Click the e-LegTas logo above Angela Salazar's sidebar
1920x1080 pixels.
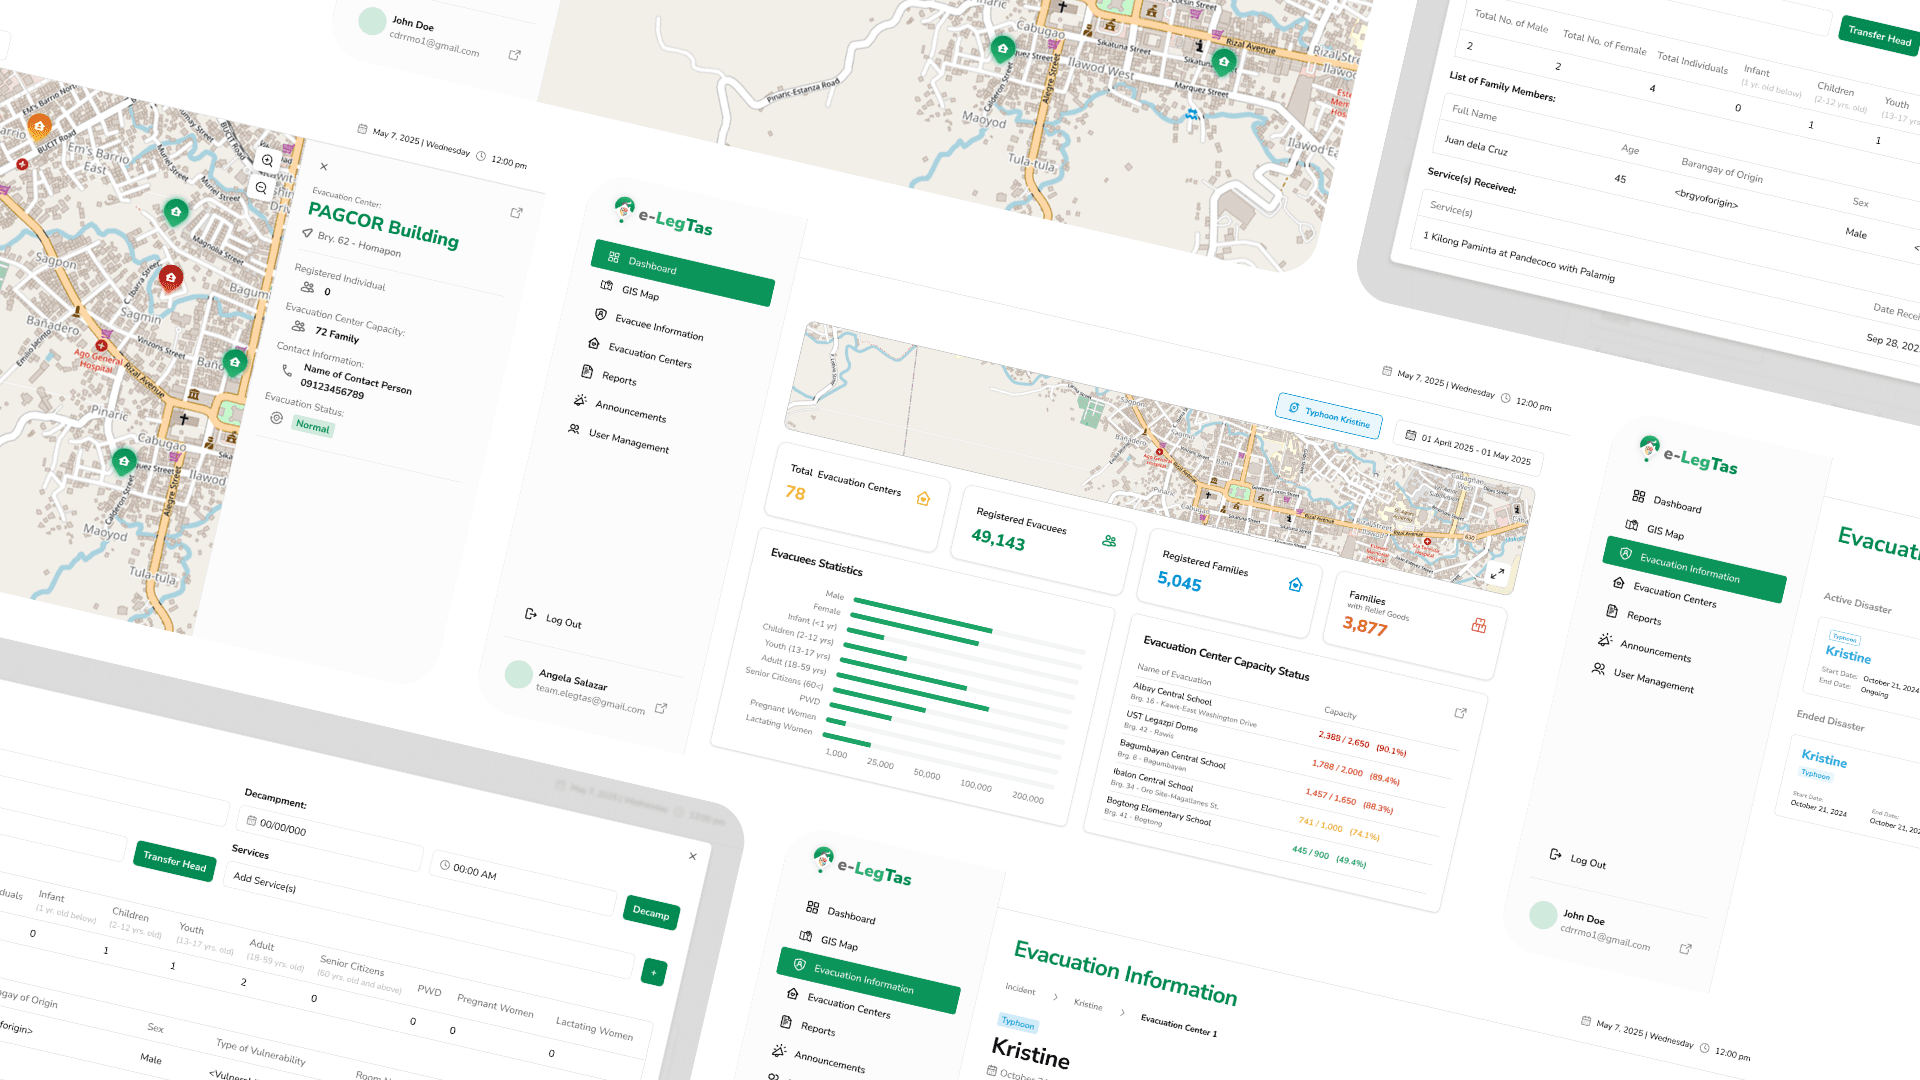pyautogui.click(x=663, y=217)
